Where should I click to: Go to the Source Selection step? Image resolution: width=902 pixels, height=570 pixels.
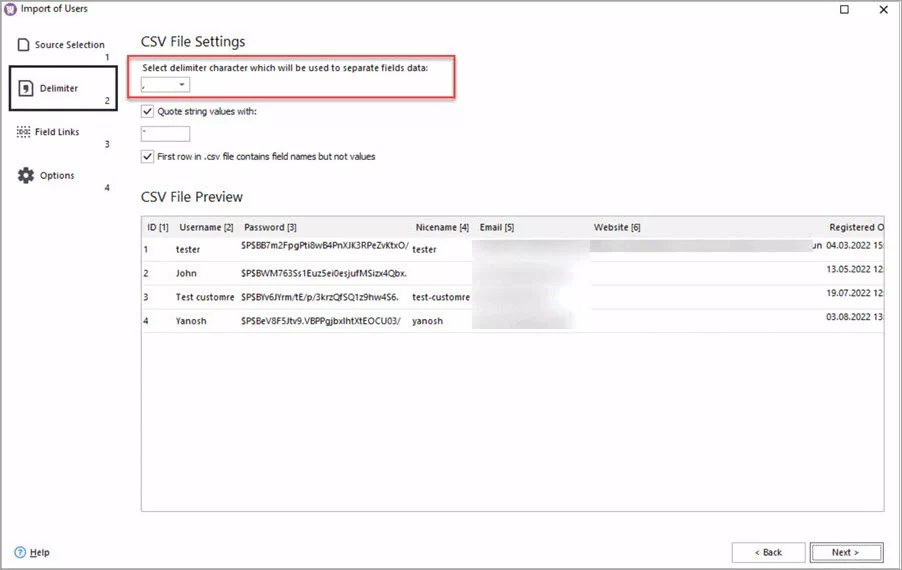(x=69, y=45)
